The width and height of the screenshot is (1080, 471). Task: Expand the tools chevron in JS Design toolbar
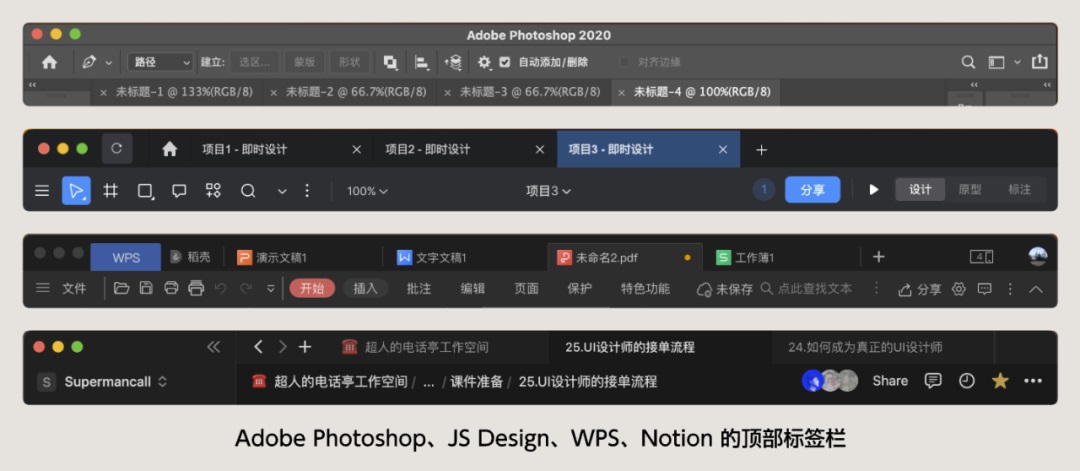click(x=282, y=191)
